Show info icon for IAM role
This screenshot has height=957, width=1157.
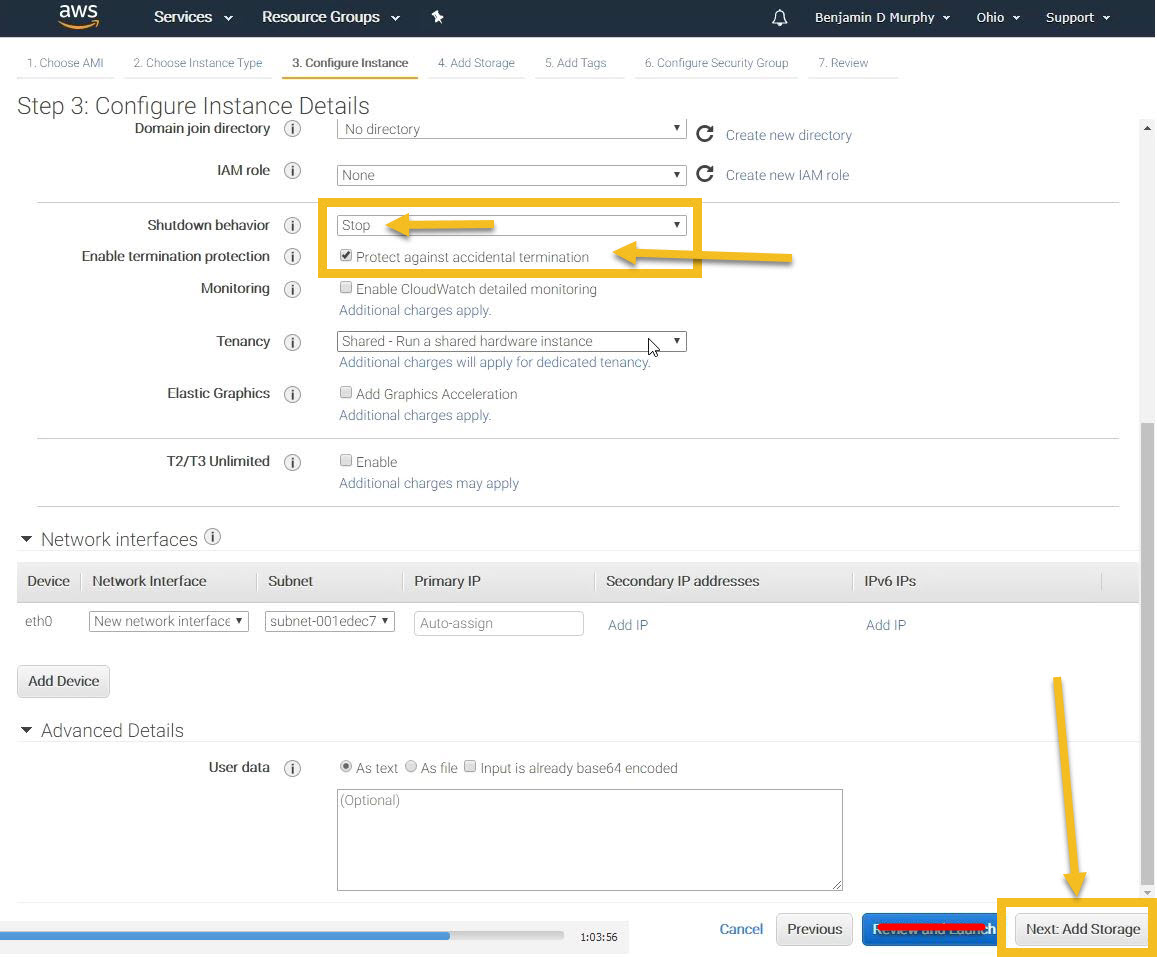[x=292, y=170]
